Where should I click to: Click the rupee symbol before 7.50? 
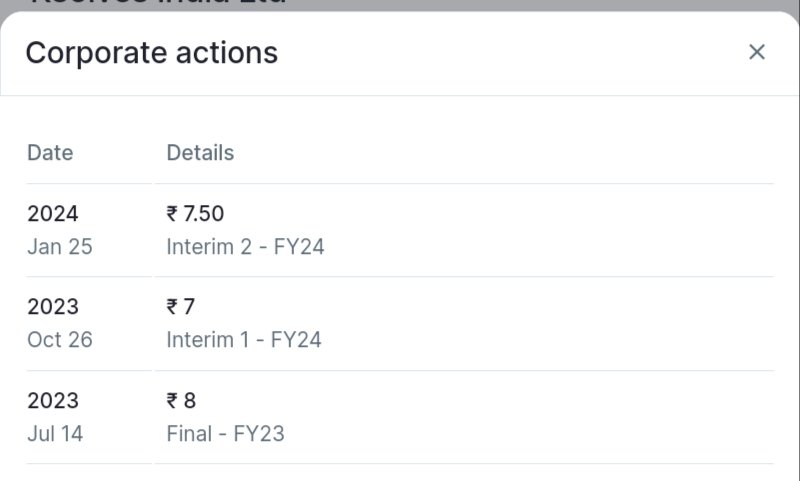click(172, 213)
